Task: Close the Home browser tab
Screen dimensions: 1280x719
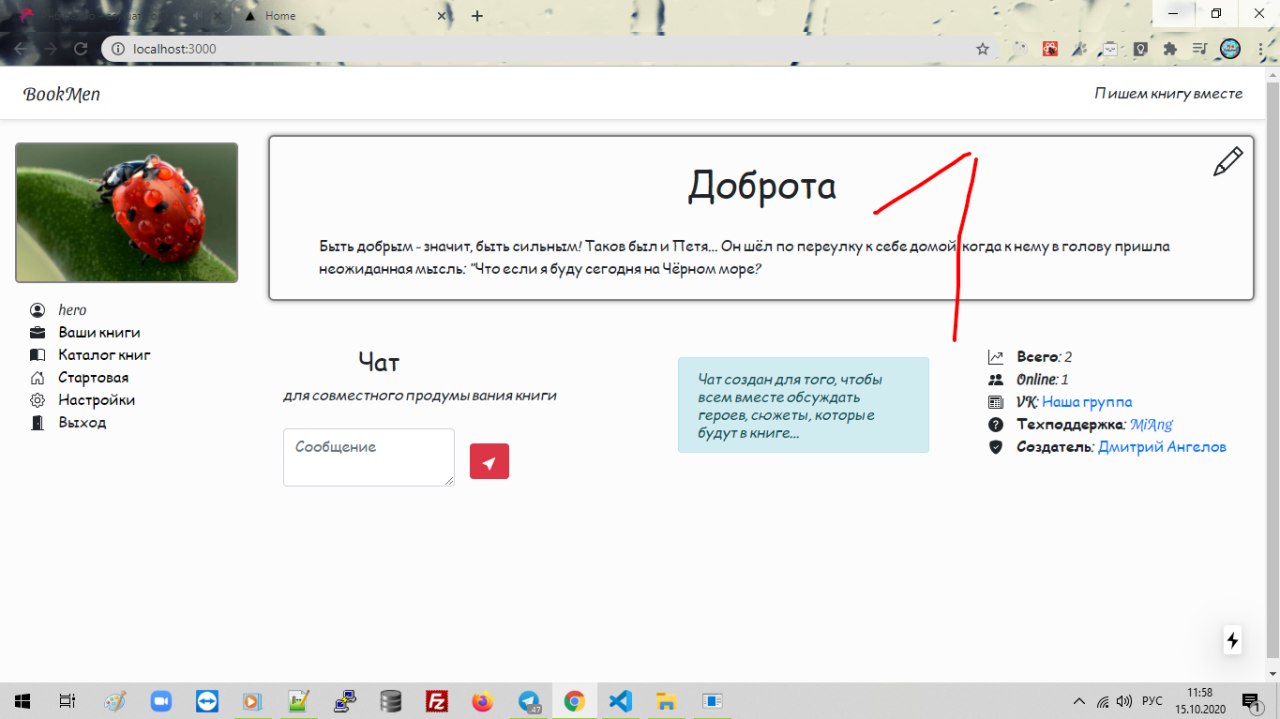Action: click(x=443, y=16)
